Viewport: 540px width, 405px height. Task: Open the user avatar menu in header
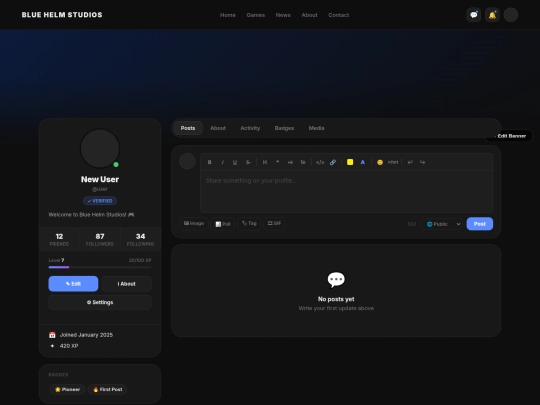[511, 15]
